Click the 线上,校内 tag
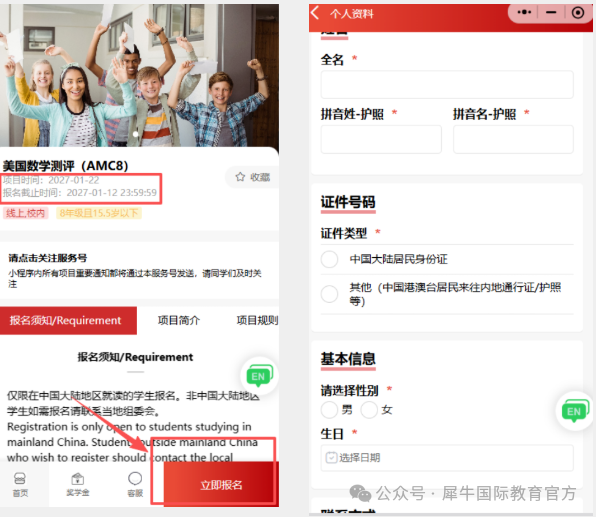Image resolution: width=596 pixels, height=517 pixels. [25, 213]
